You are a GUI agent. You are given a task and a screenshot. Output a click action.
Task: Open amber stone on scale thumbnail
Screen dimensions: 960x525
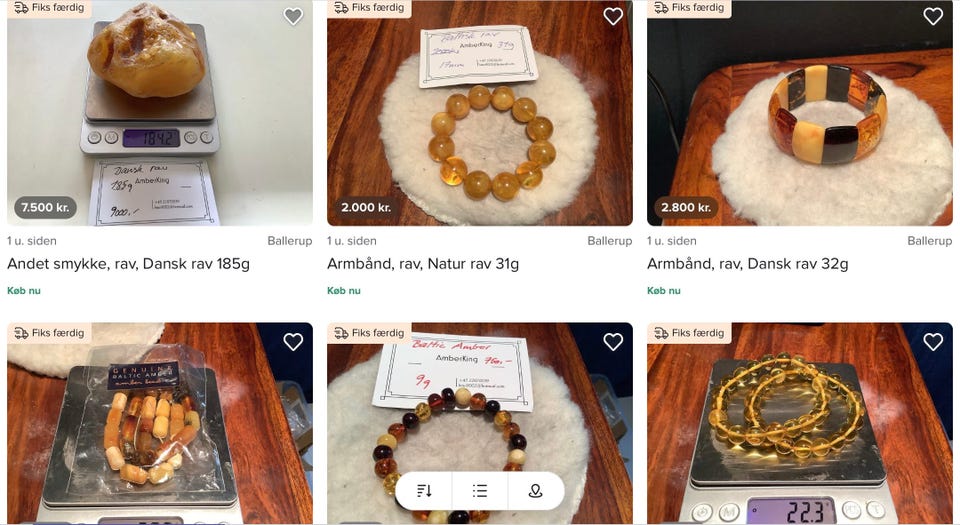pos(160,113)
